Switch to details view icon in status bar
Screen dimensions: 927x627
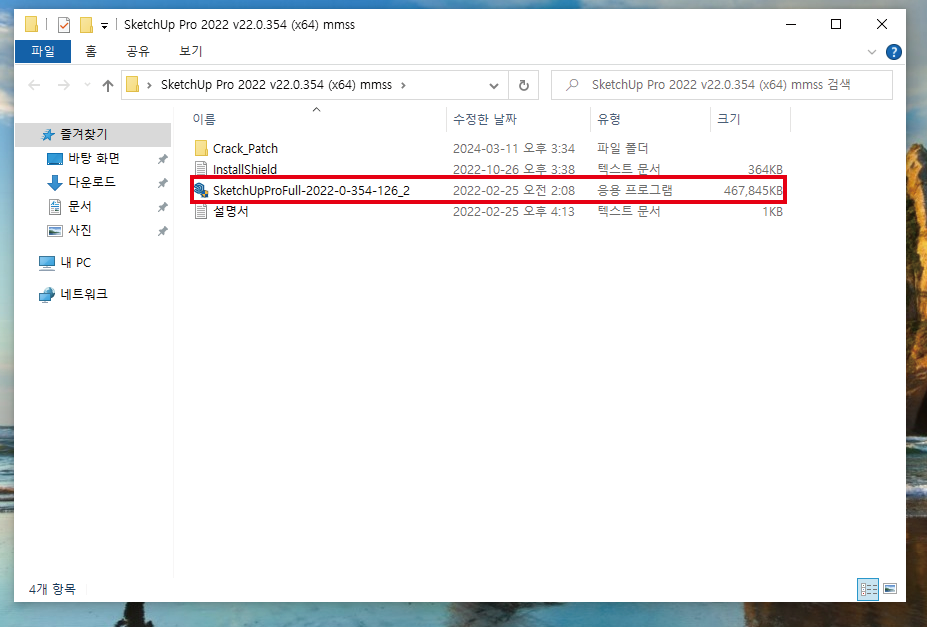868,589
